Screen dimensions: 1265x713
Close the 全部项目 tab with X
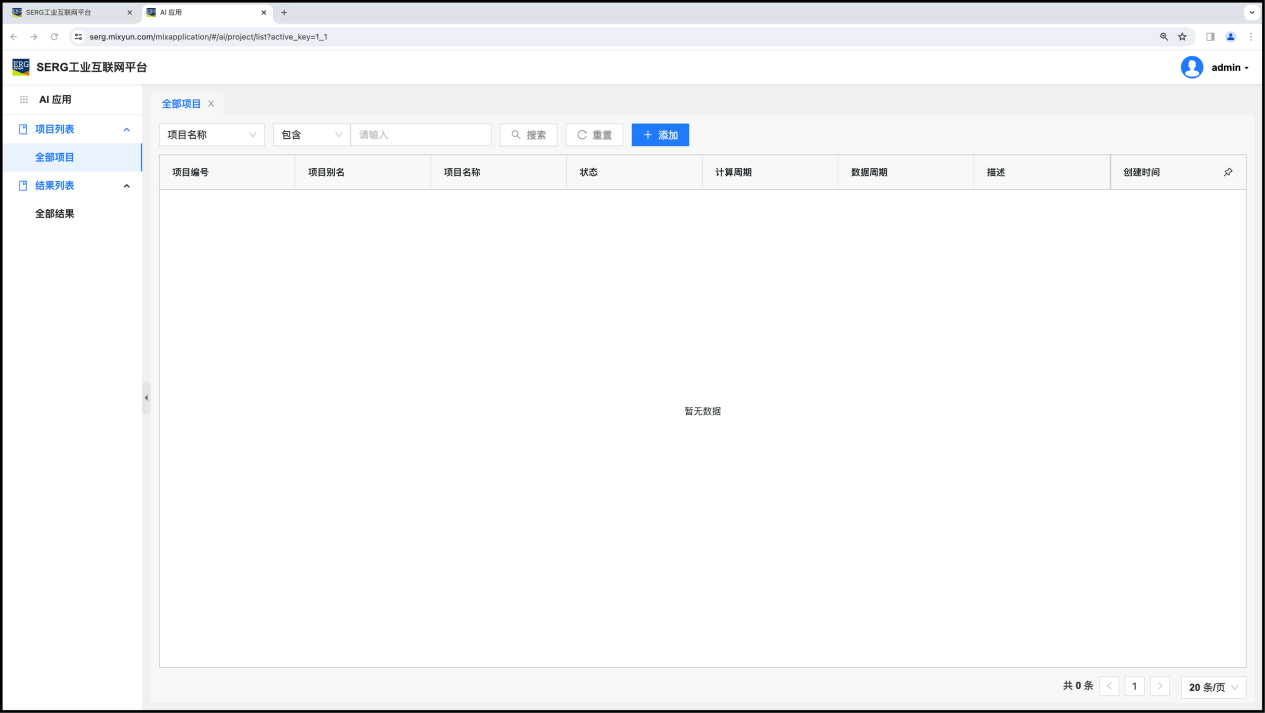point(211,104)
